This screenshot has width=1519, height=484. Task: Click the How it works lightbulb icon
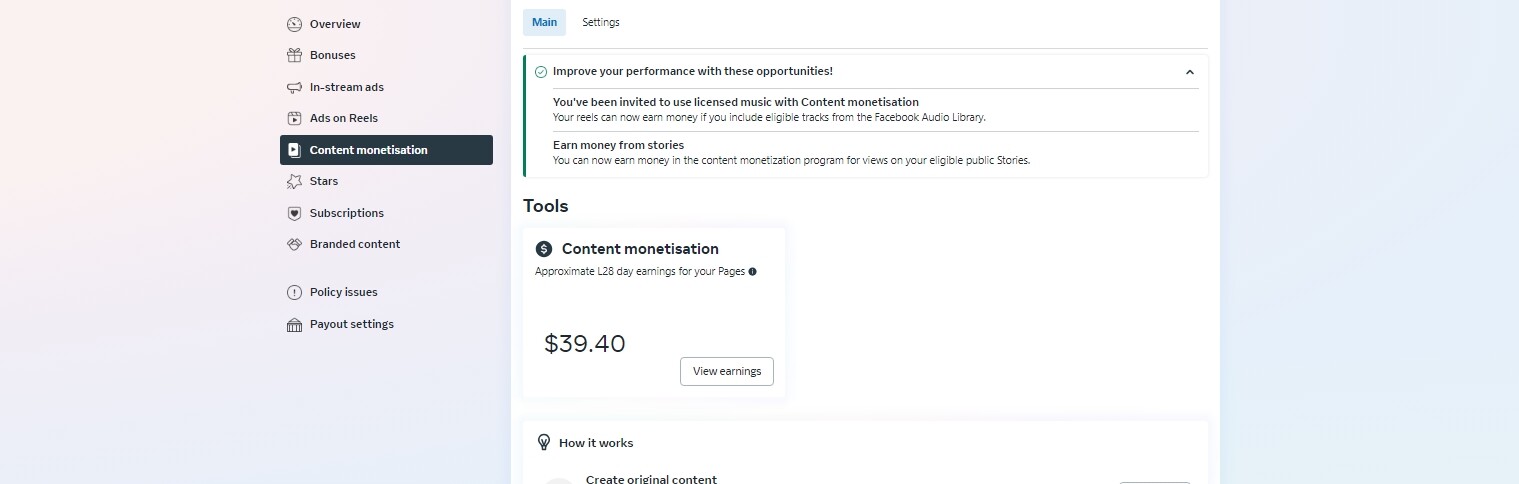(x=544, y=442)
